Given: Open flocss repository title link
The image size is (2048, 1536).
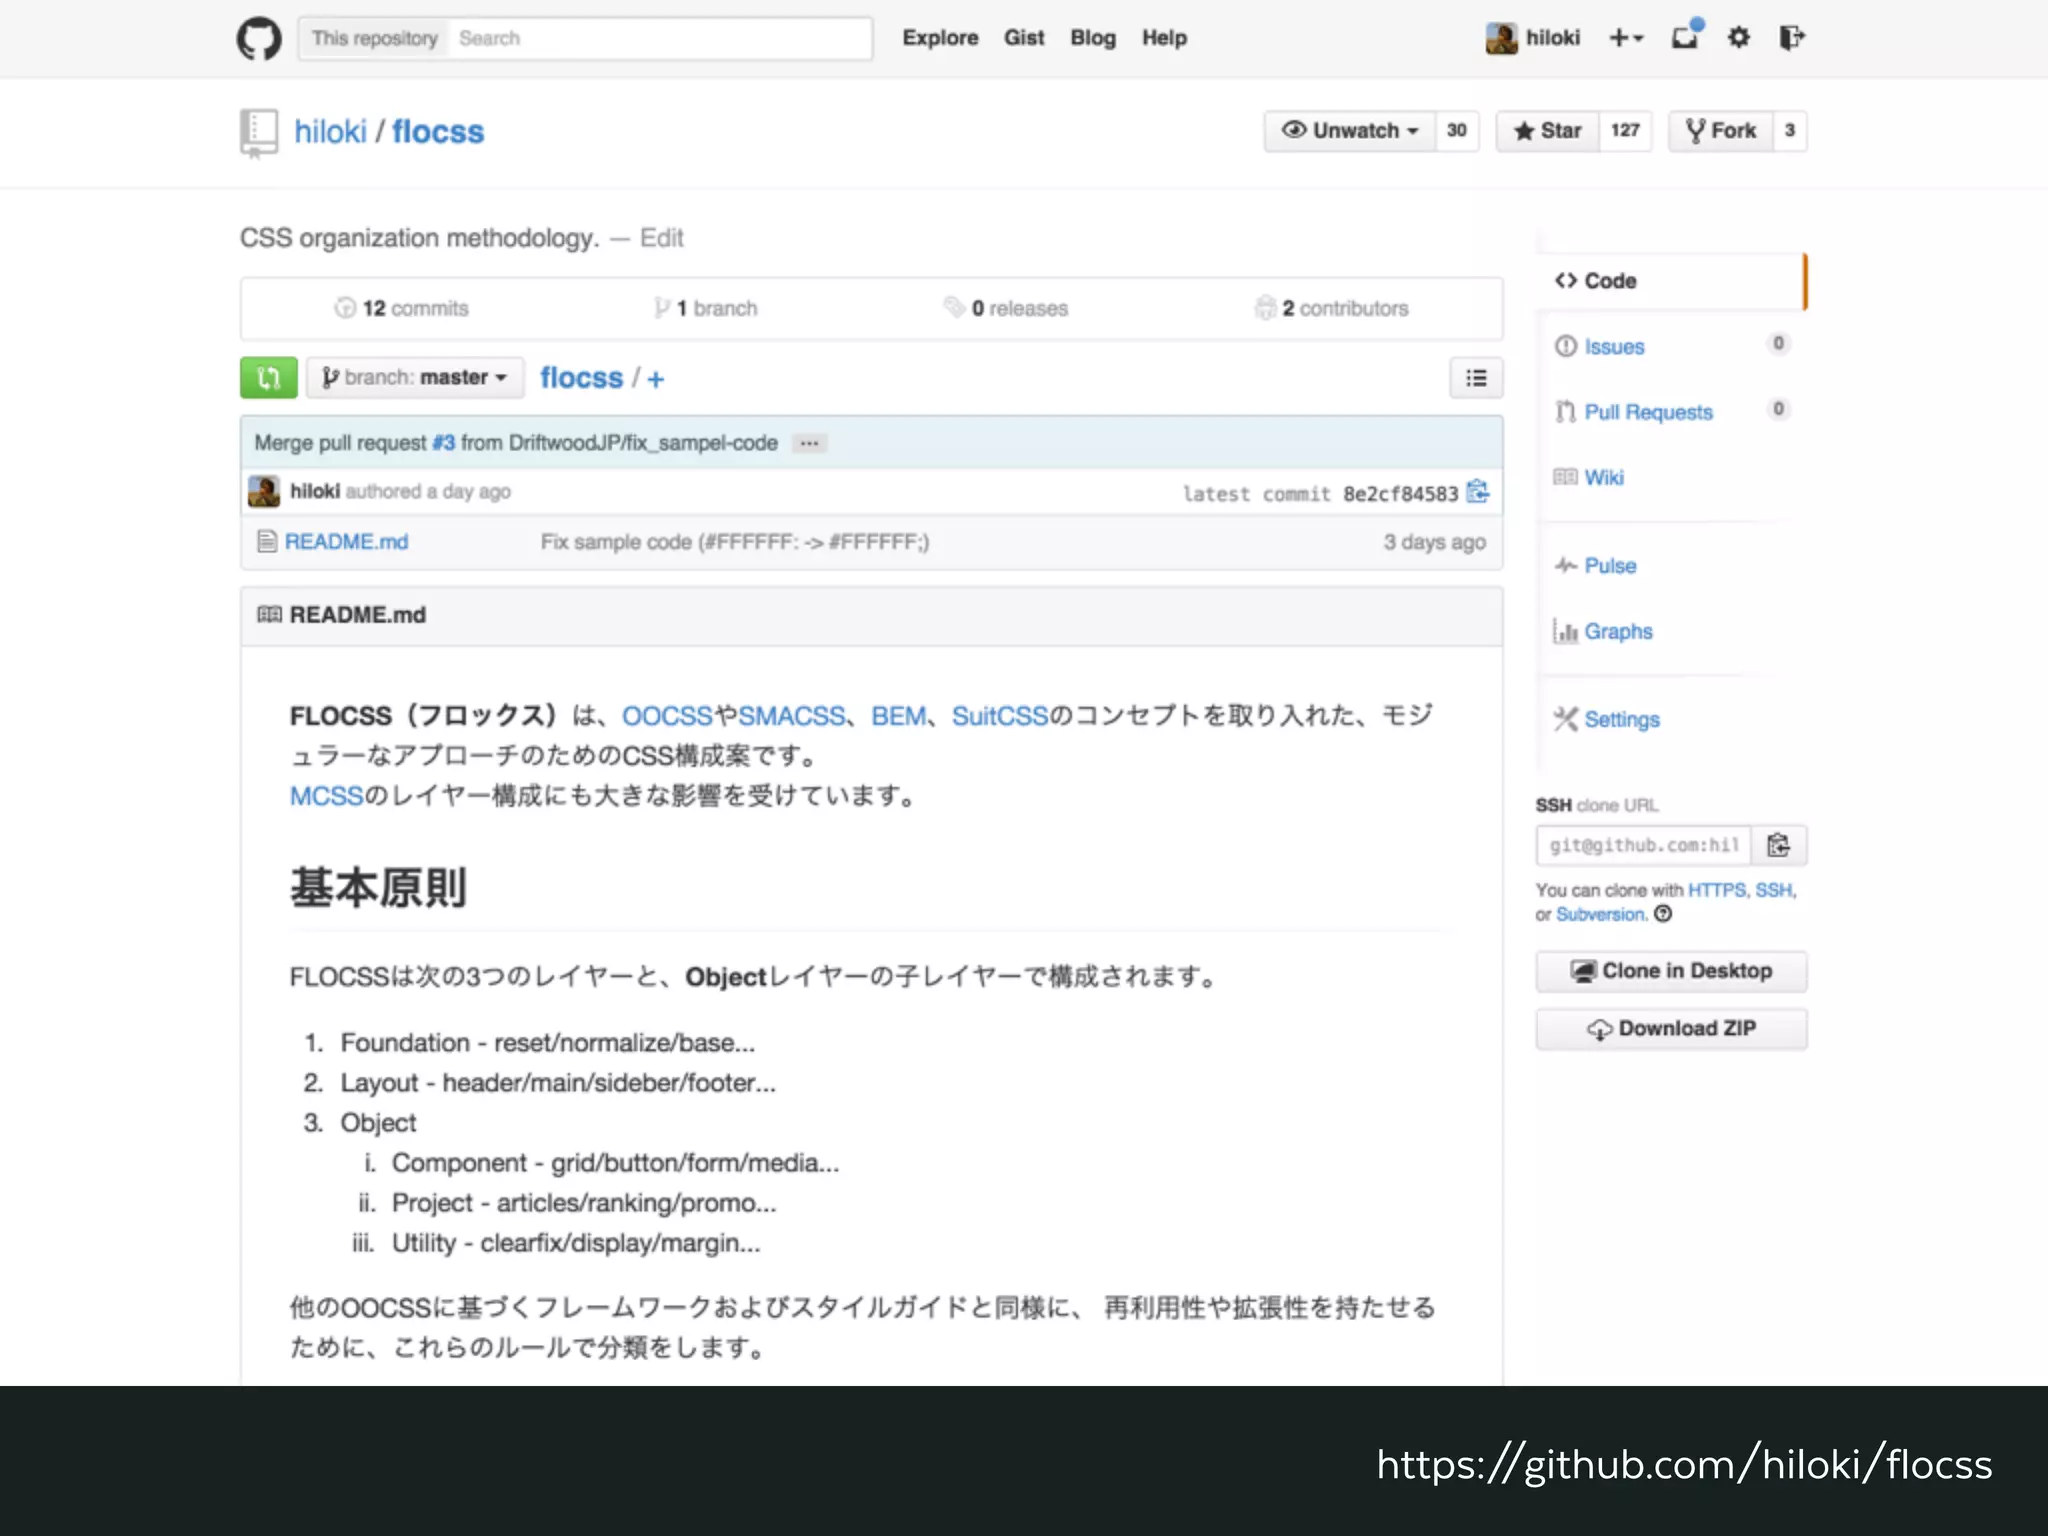Looking at the screenshot, I should pyautogui.click(x=438, y=132).
